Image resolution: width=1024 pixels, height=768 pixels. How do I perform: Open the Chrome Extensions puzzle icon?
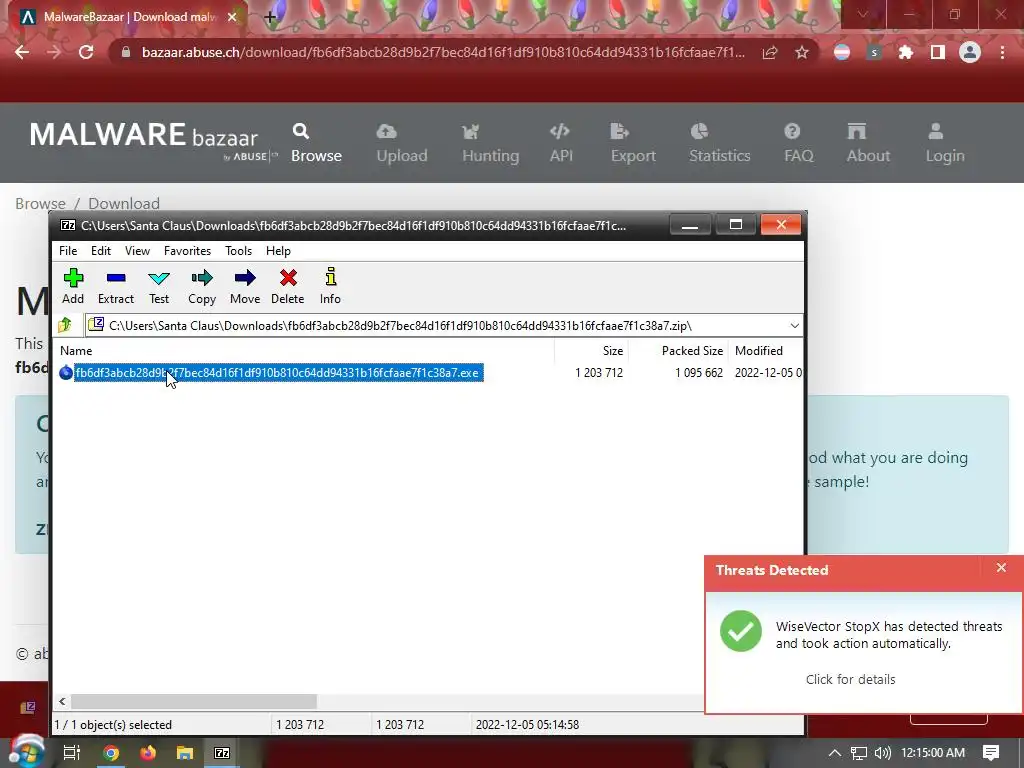click(905, 52)
